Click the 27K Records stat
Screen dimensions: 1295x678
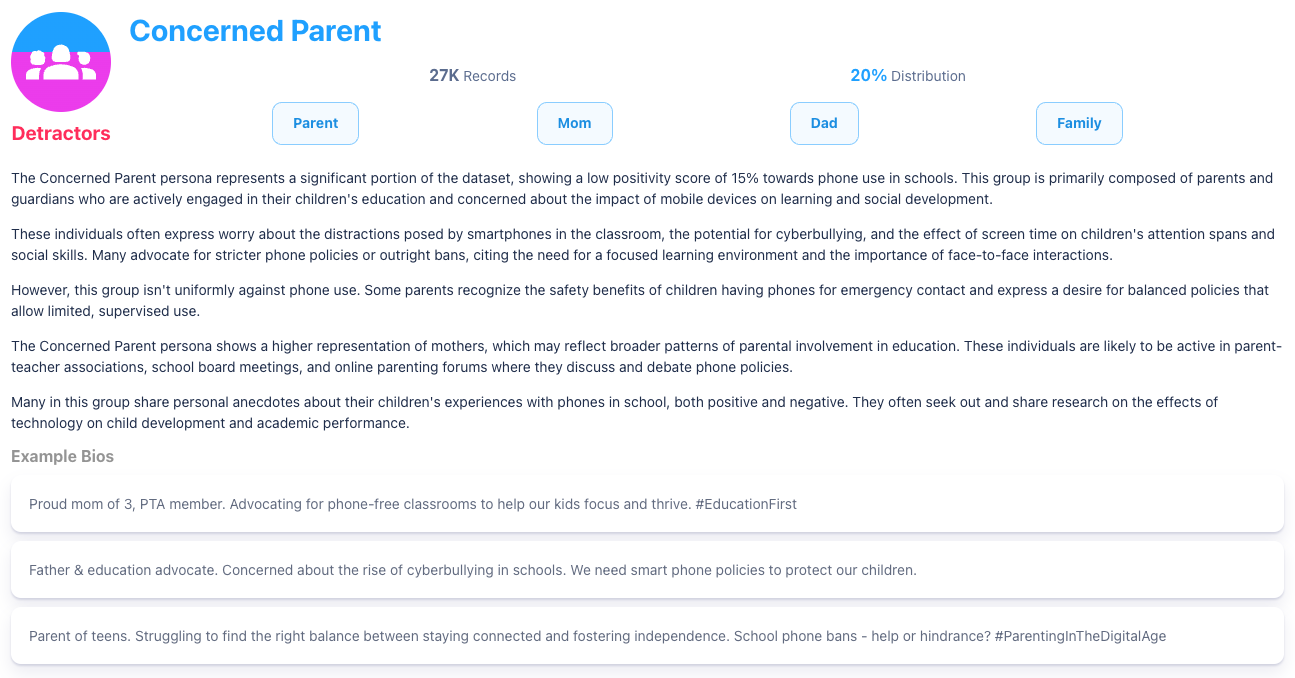472,76
